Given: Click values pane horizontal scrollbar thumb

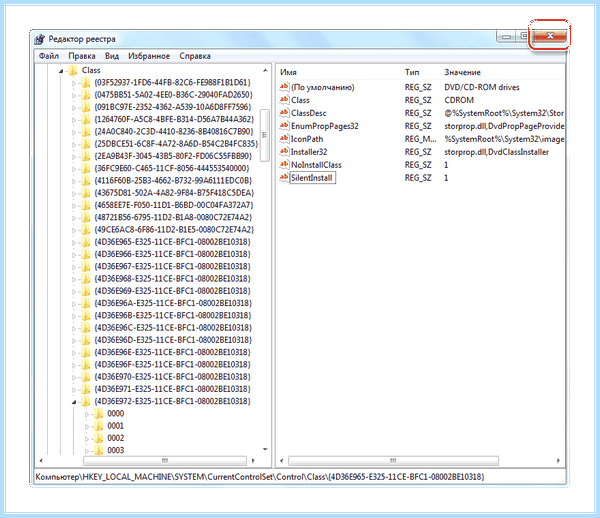Looking at the screenshot, I should point(393,461).
